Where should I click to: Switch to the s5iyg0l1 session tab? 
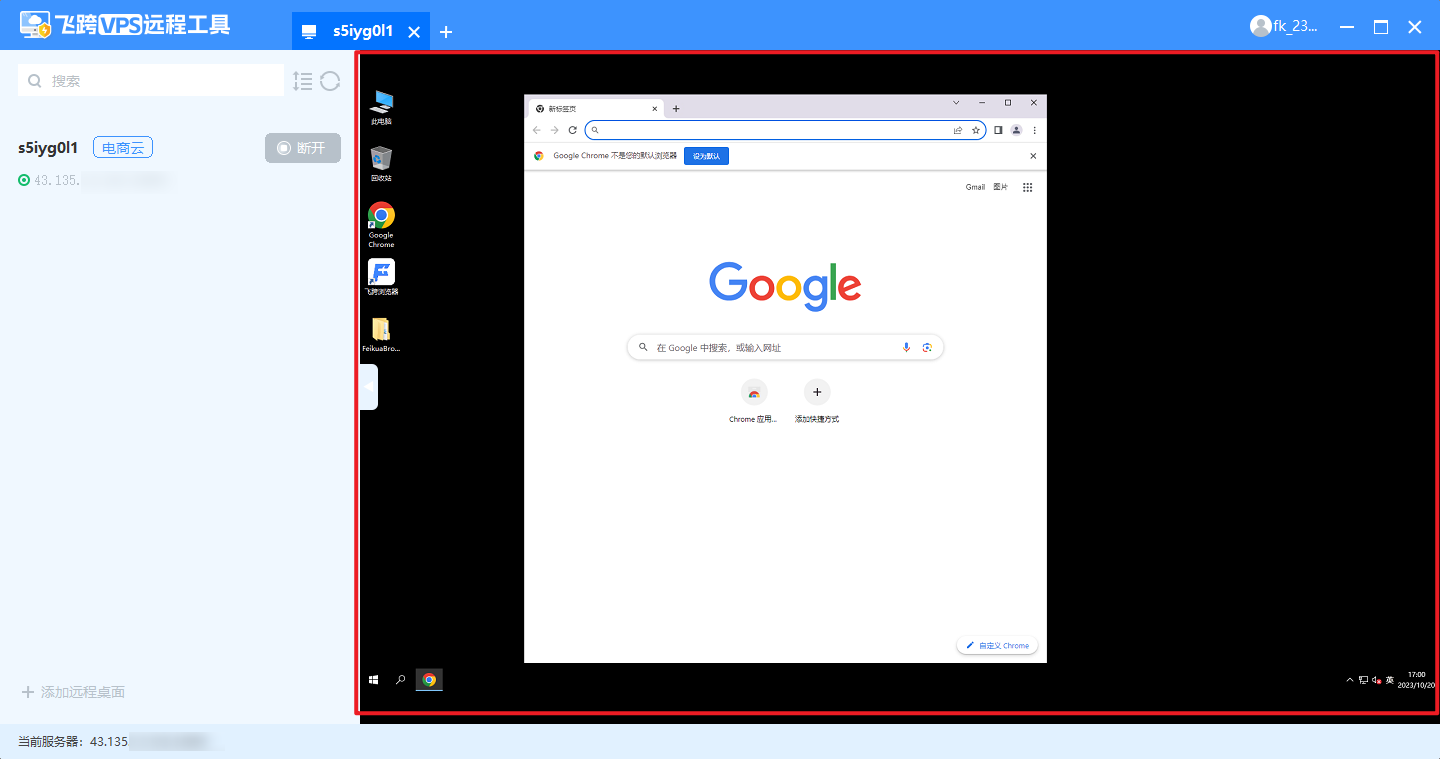coord(362,31)
